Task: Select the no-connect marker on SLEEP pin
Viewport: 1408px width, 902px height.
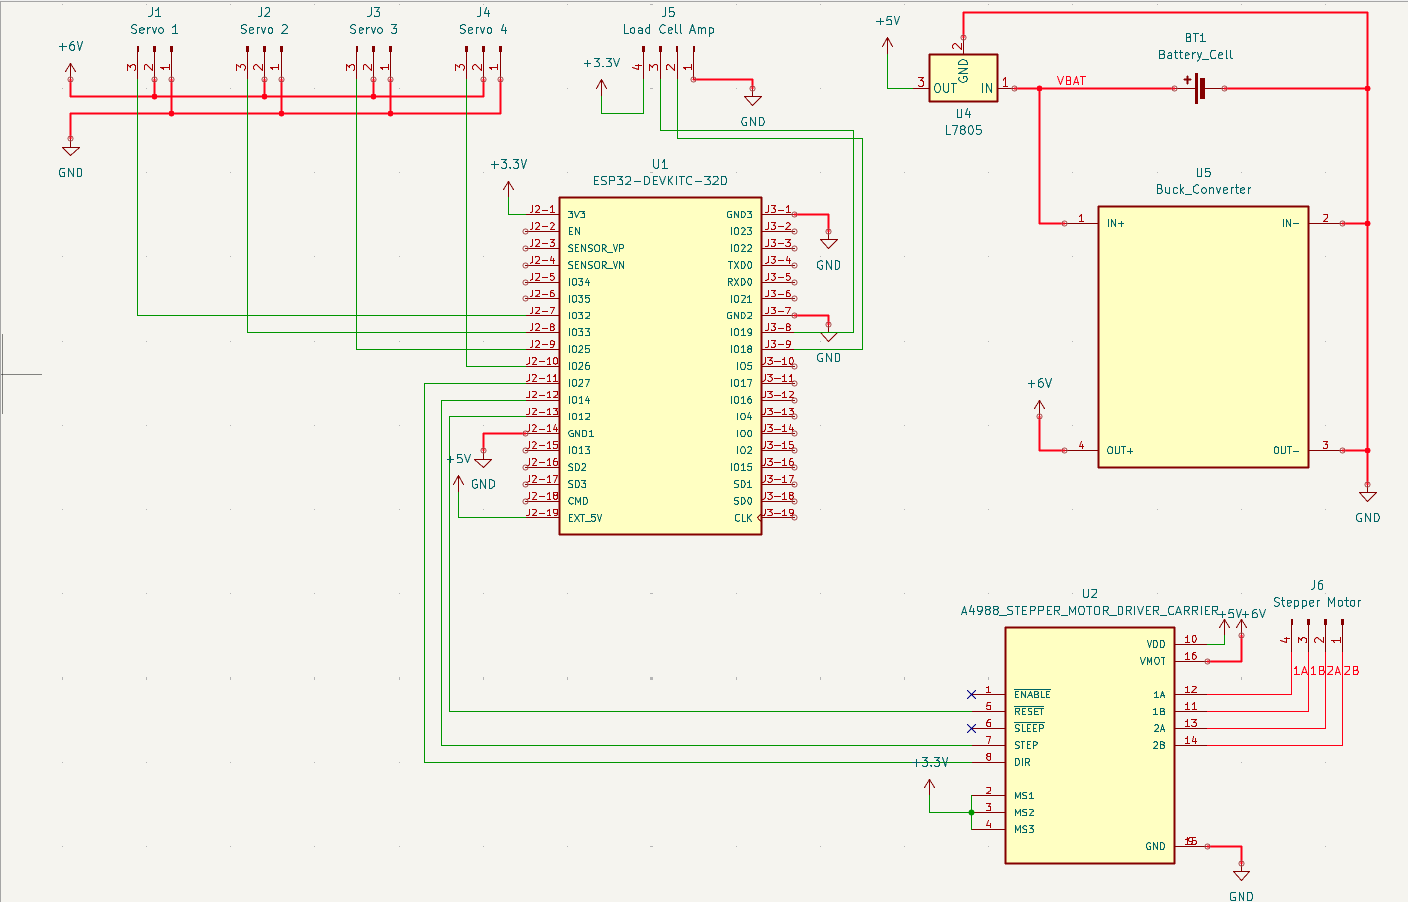Action: point(971,728)
